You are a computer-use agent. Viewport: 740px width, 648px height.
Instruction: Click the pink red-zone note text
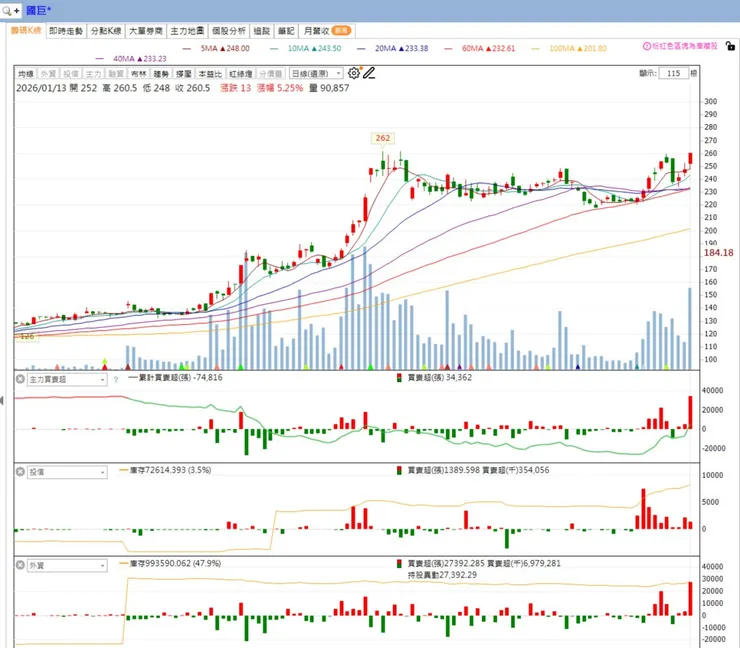(684, 46)
